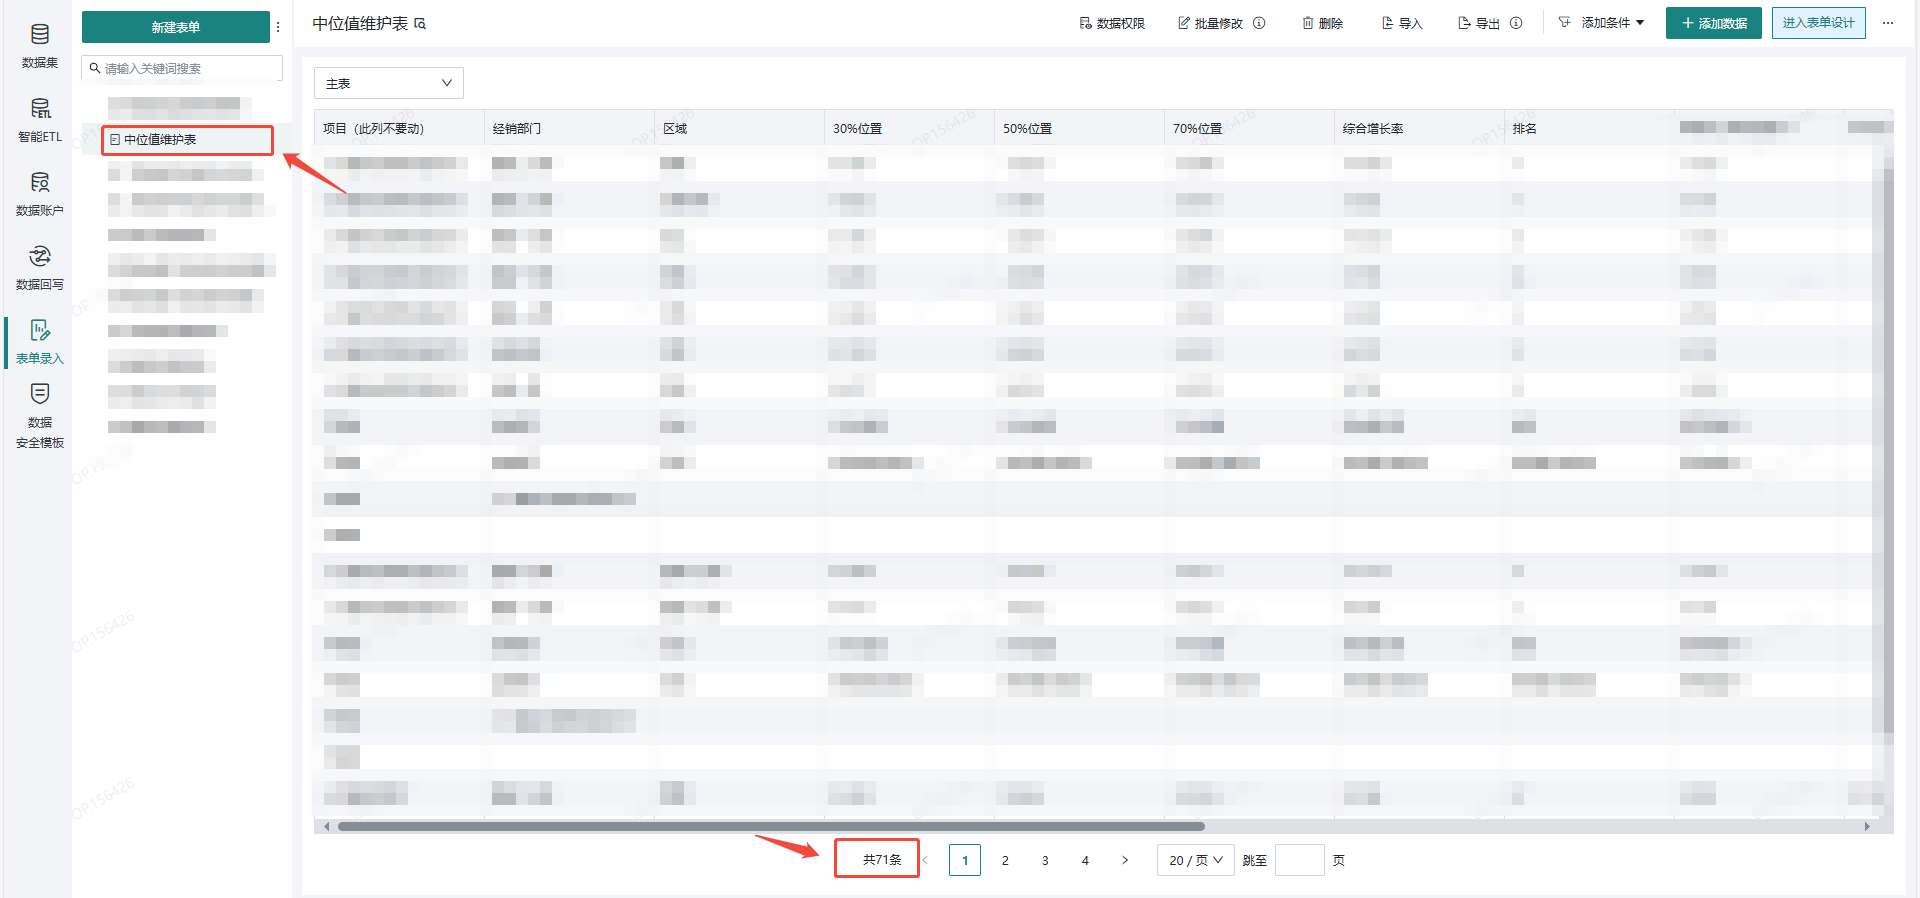The width and height of the screenshot is (1920, 898).
Task: Click the info icon beside 批量修改
Action: coord(1259,23)
